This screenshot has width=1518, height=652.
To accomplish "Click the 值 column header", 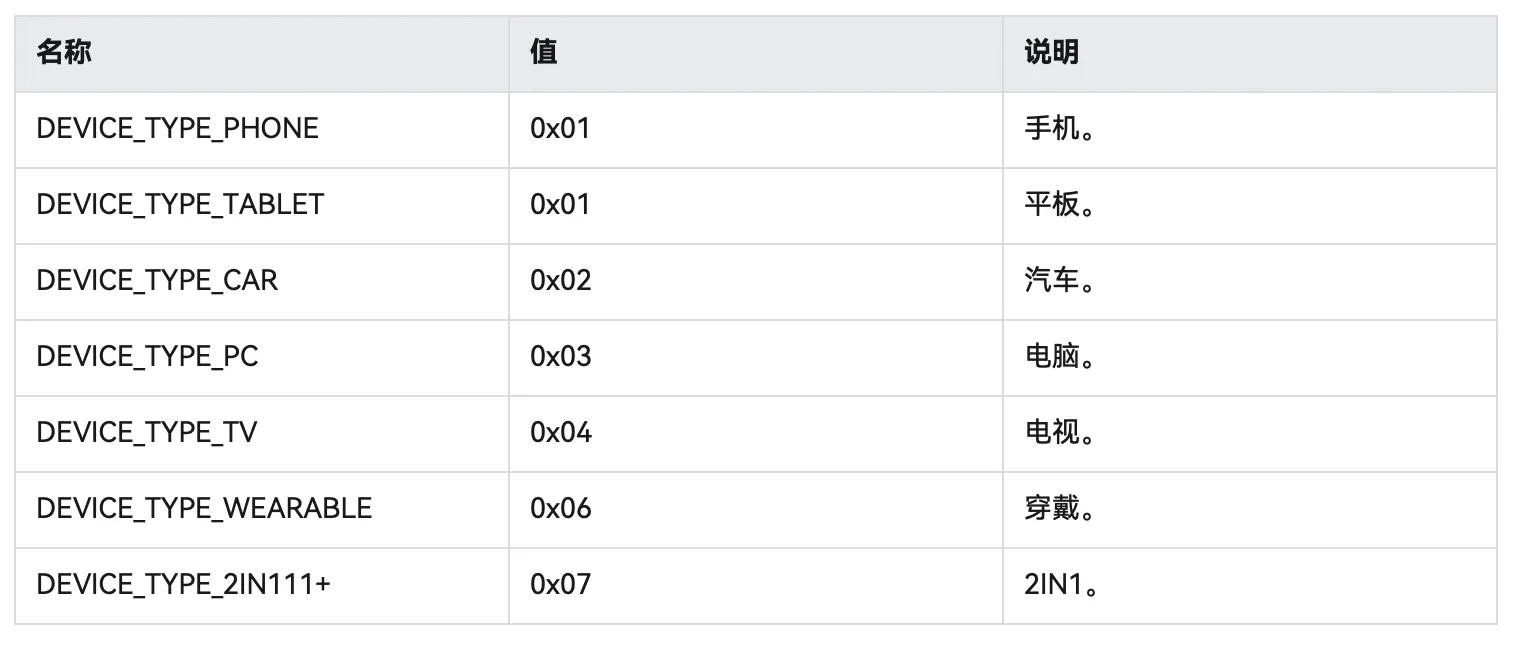I will 544,53.
